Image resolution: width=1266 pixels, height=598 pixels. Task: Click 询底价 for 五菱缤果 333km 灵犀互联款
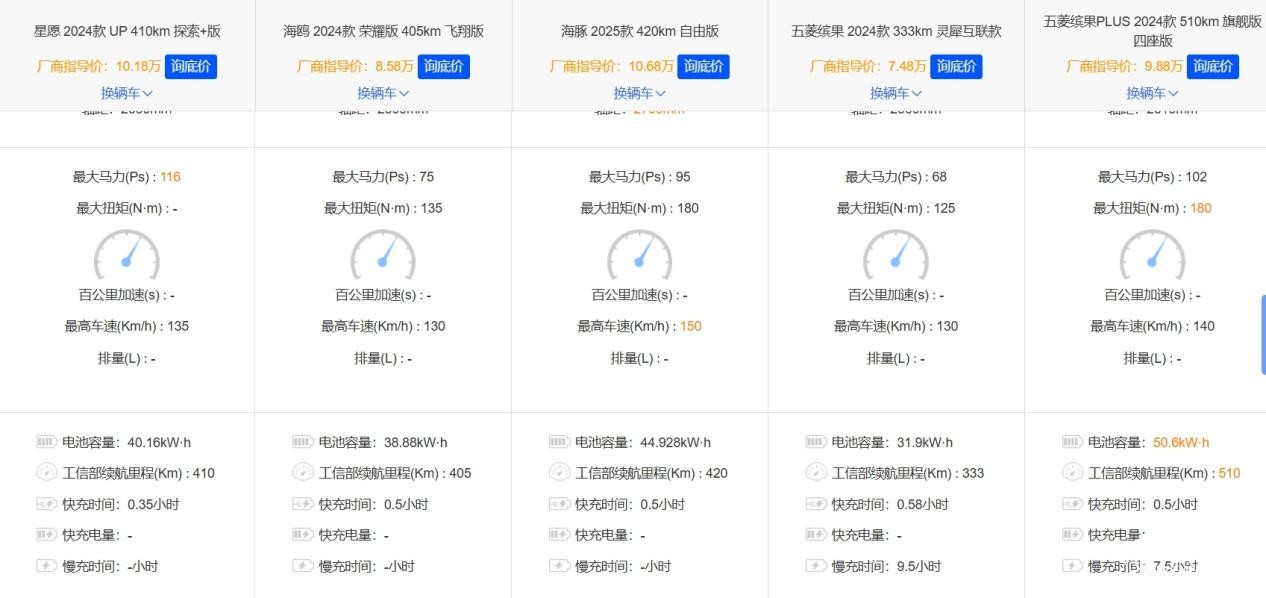point(956,67)
